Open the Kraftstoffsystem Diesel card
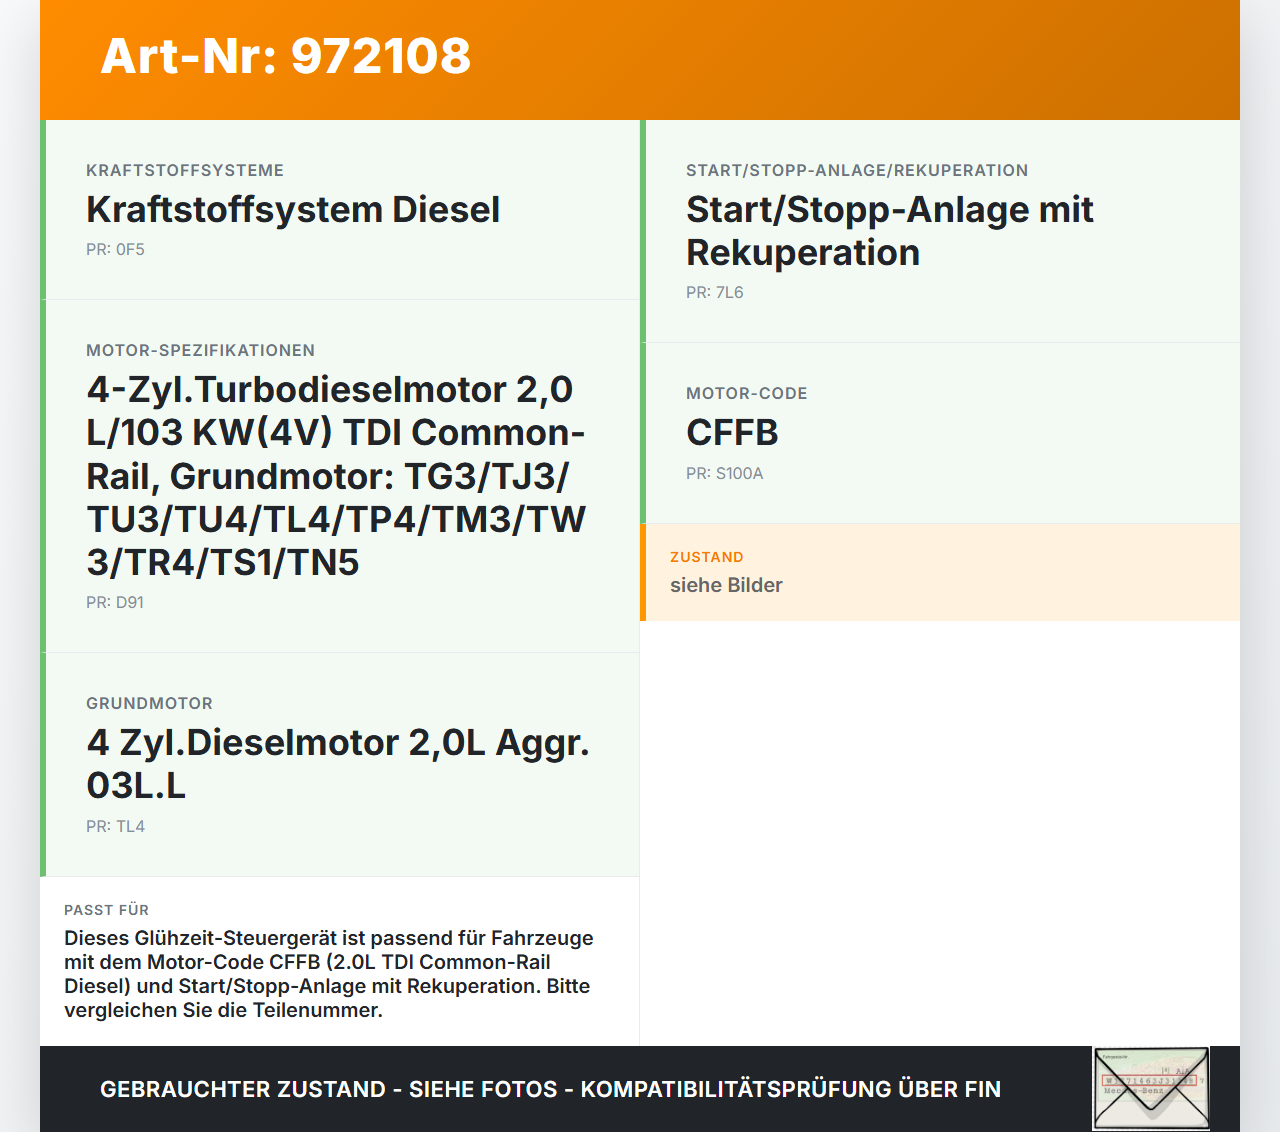The height and width of the screenshot is (1132, 1280). 340,210
